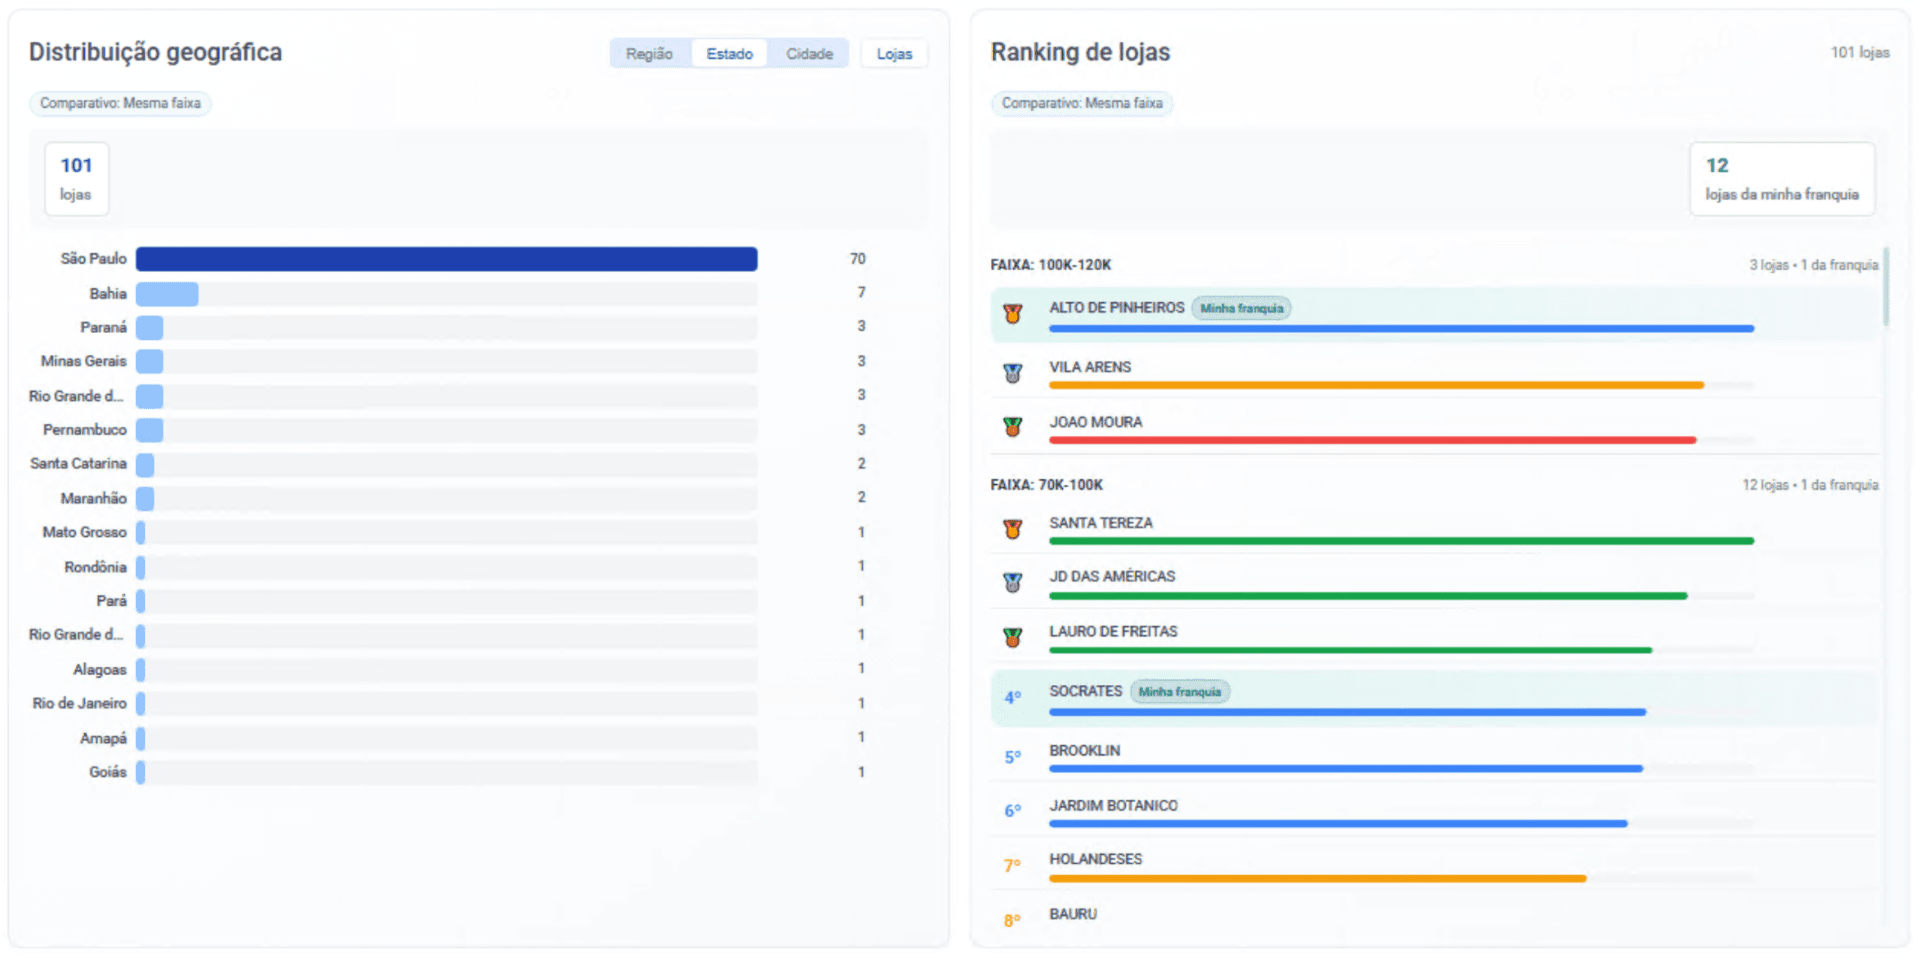The height and width of the screenshot is (960, 1920).
Task: Click bronze medal icon beside LAURO DE FREITAS
Action: click(1012, 637)
